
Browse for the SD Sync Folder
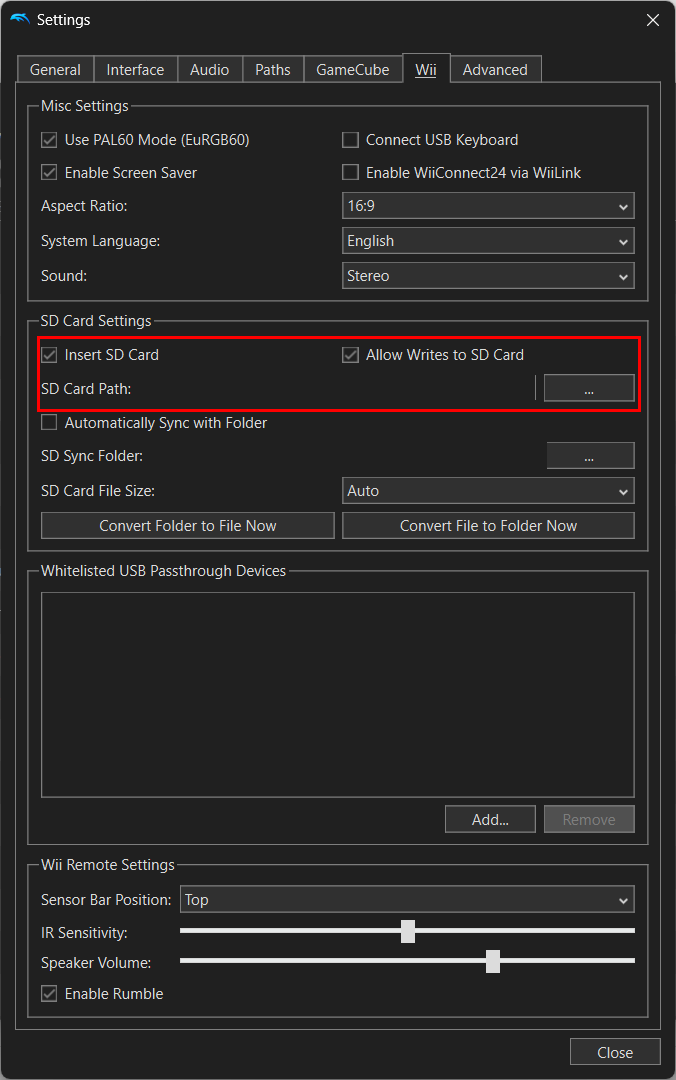tap(591, 456)
